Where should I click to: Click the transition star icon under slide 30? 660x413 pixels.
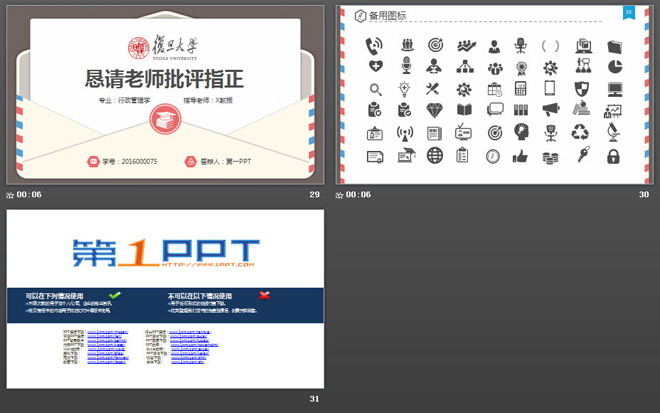pyautogui.click(x=339, y=195)
